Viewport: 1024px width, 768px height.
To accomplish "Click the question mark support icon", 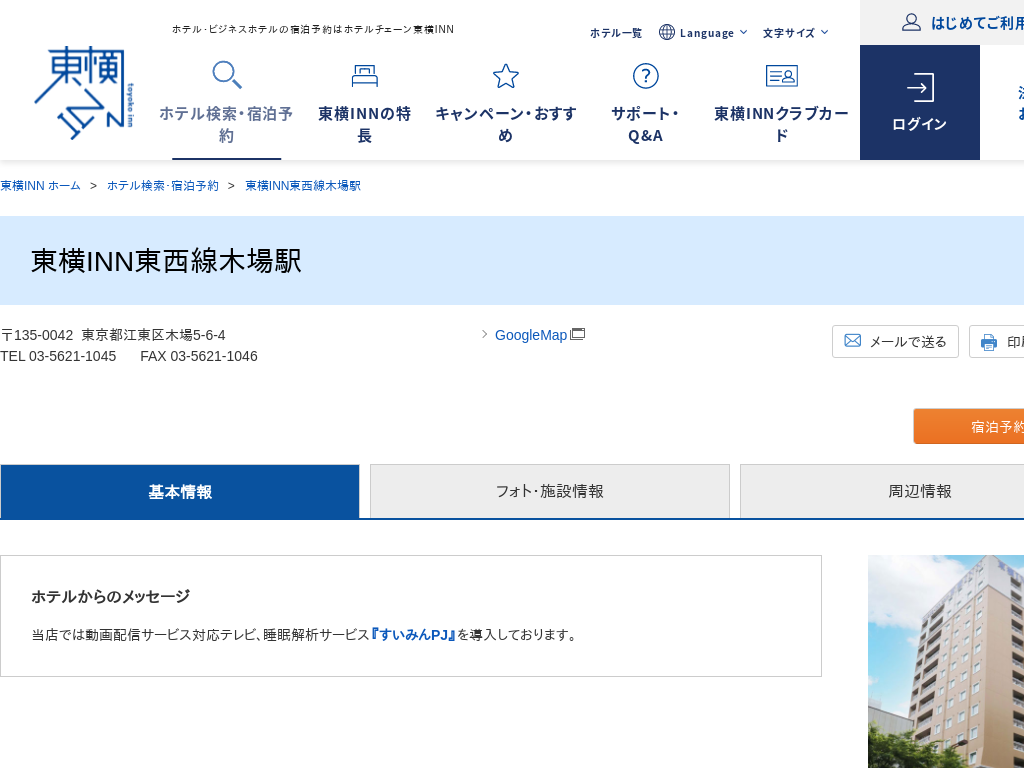I will [645, 76].
